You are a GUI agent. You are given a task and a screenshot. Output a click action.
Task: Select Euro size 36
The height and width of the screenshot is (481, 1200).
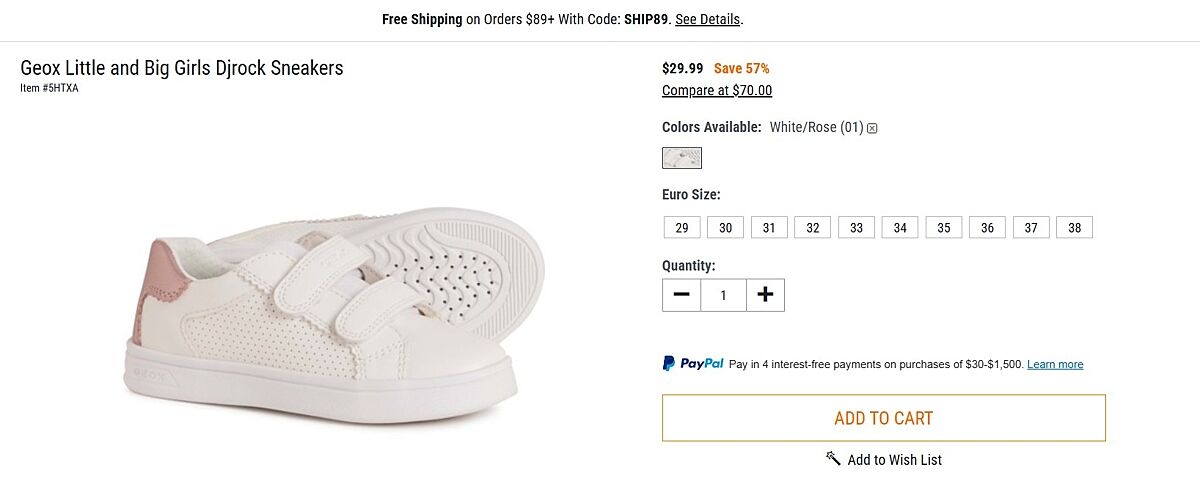pos(987,228)
